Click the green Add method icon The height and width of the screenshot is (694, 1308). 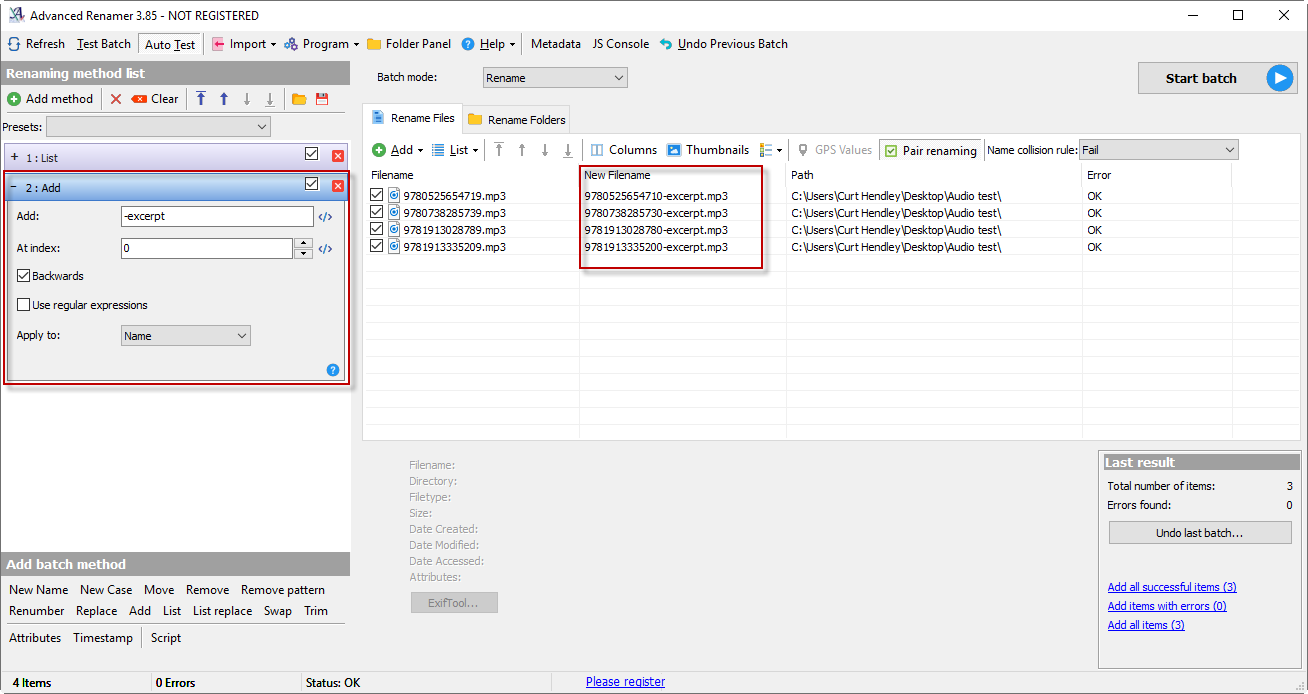pos(14,99)
